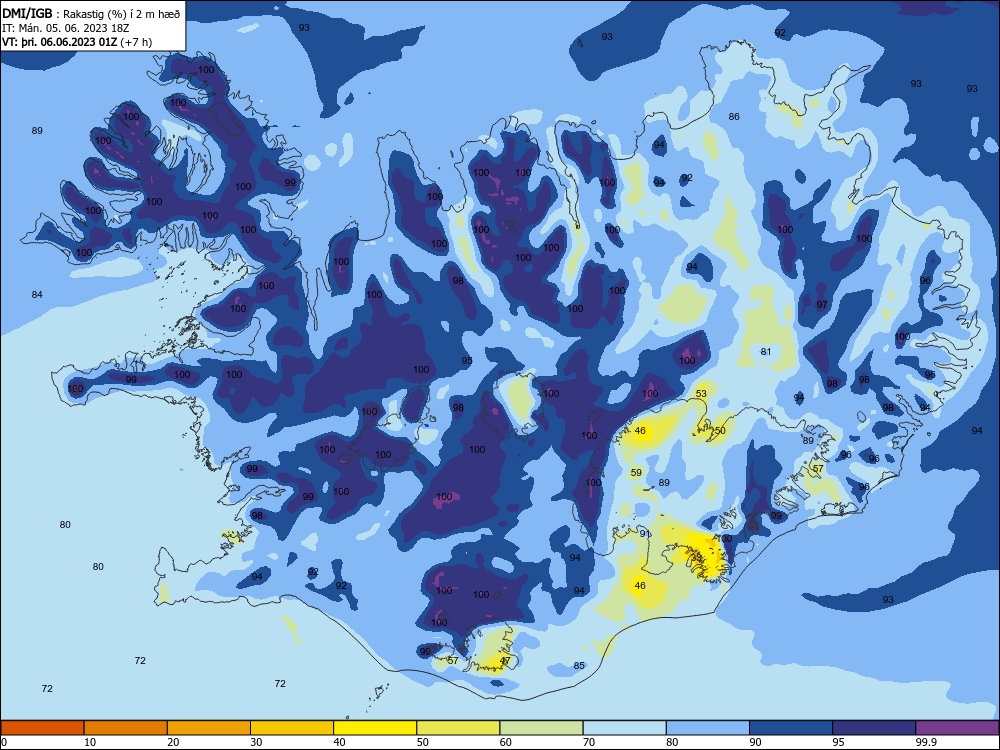Pick the yellow-green 60–70 legend swatch

coord(541,728)
